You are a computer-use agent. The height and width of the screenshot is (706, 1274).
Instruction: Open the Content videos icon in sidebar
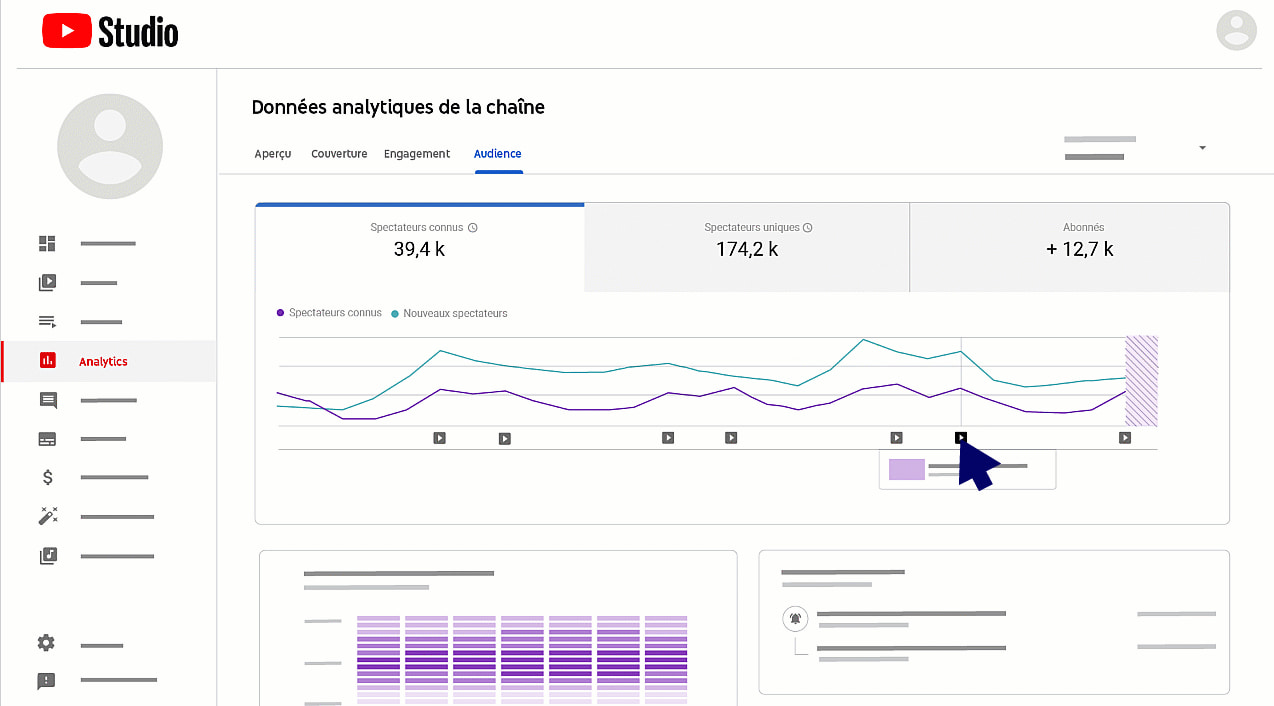(x=47, y=283)
